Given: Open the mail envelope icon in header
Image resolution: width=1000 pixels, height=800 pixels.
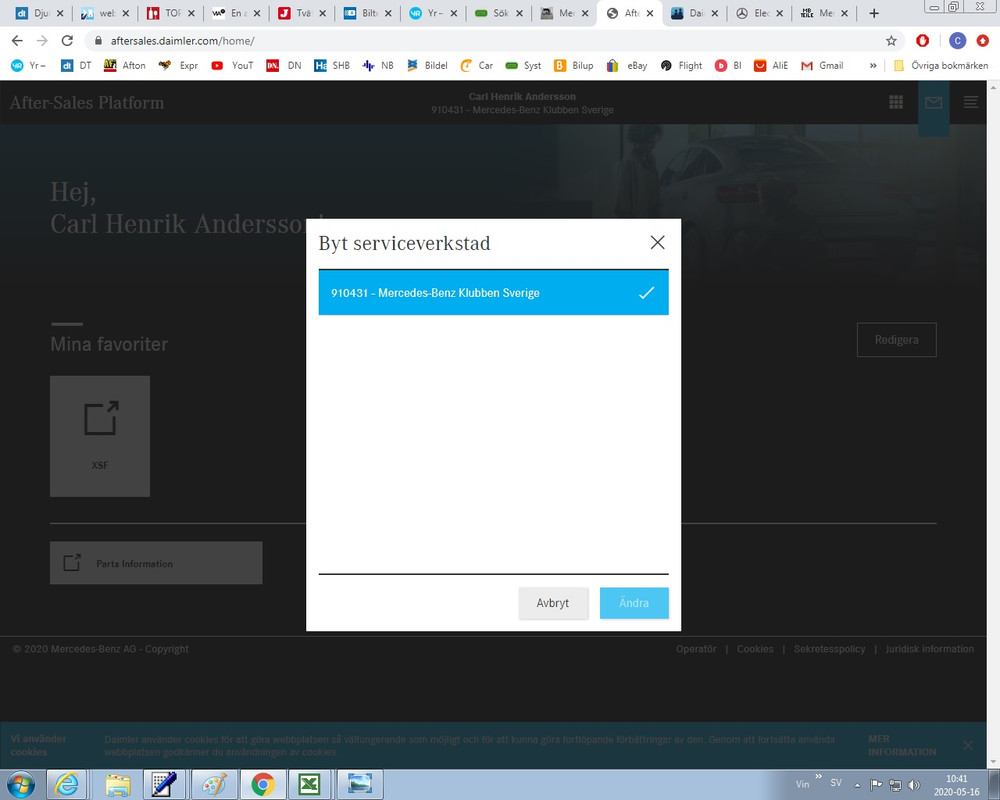Looking at the screenshot, I should coord(934,102).
